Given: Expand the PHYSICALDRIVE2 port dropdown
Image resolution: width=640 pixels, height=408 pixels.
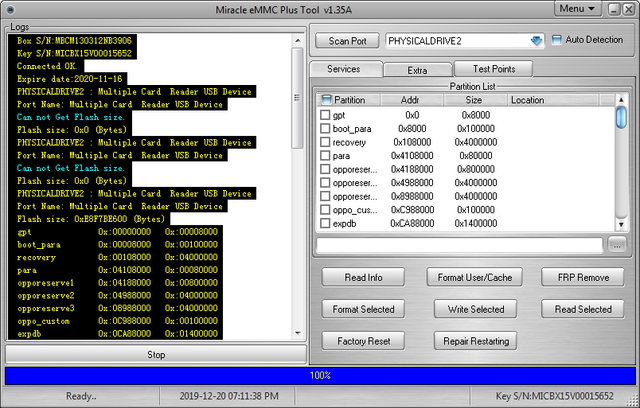Looking at the screenshot, I should point(536,41).
